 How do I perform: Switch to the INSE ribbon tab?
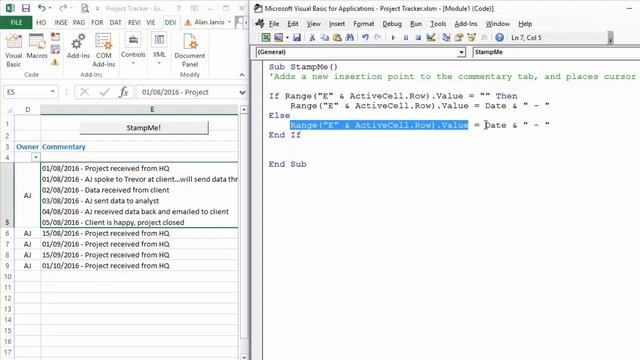61,22
